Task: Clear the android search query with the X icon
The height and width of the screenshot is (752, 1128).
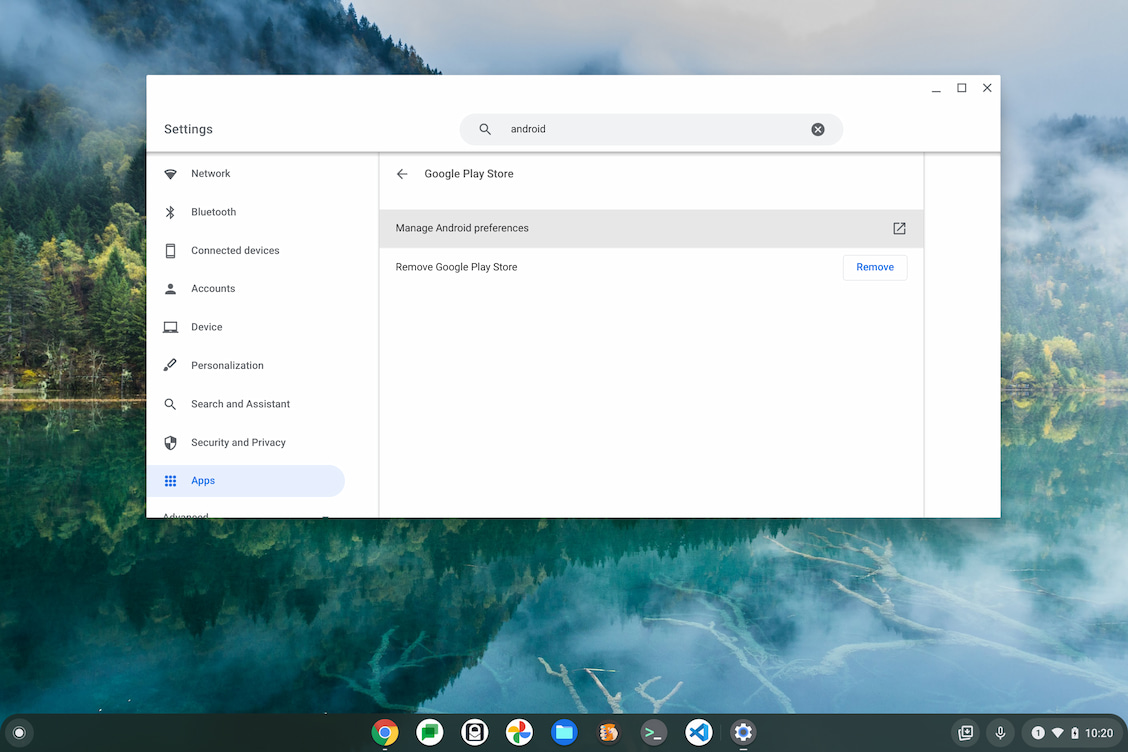Action: 818,128
